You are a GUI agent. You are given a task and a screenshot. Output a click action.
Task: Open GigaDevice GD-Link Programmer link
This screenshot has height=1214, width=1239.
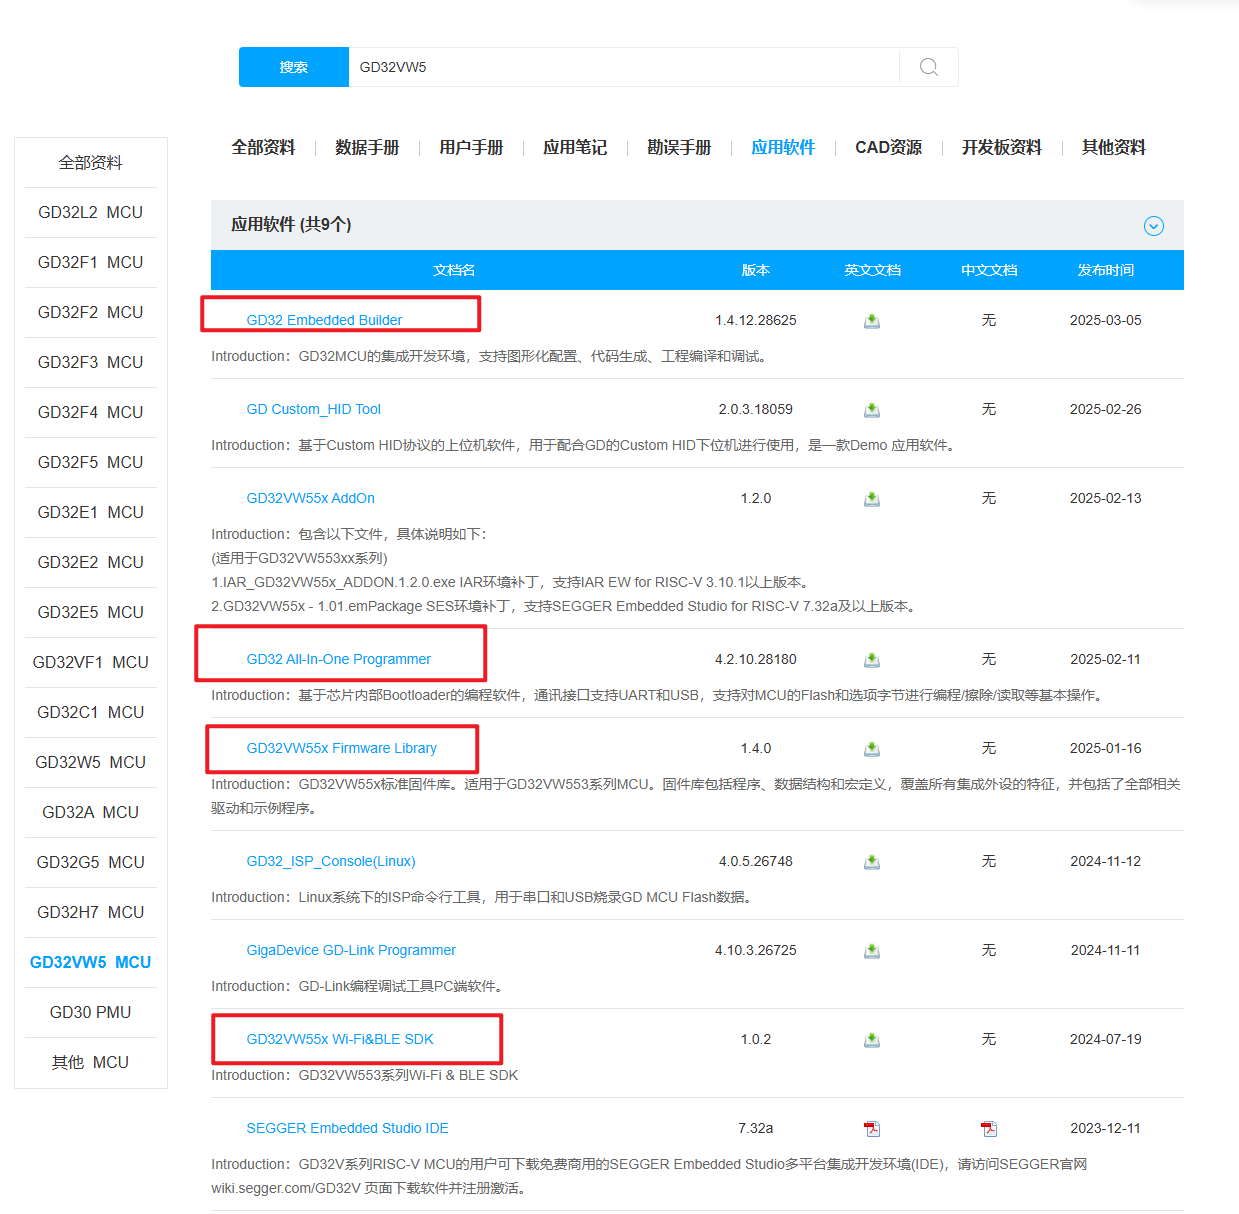[x=351, y=950]
